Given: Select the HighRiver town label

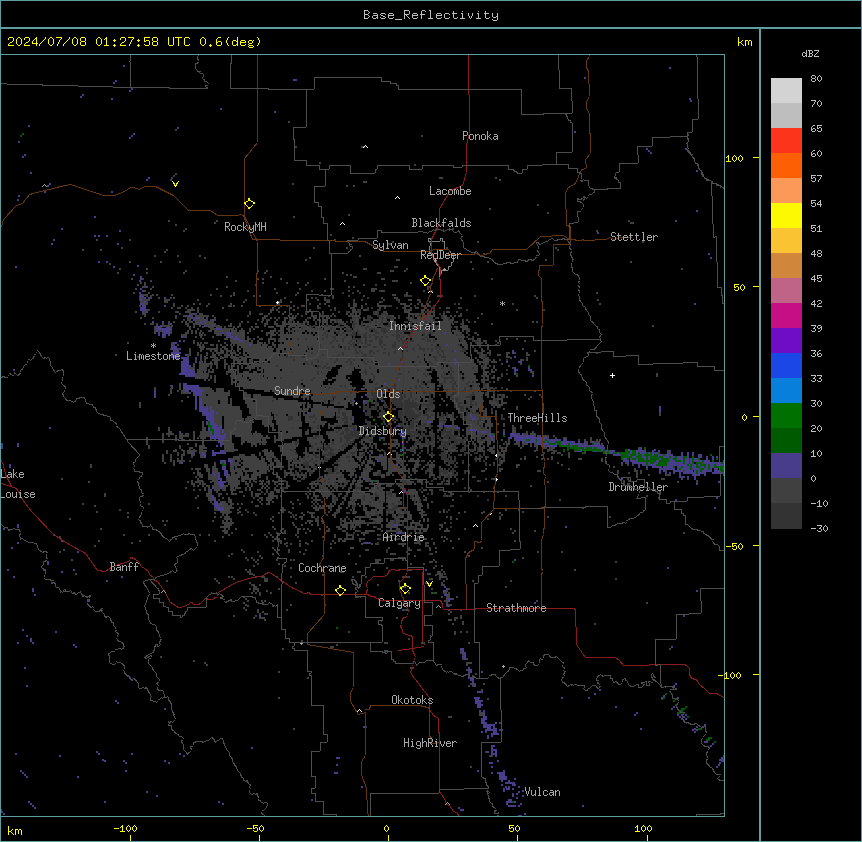Looking at the screenshot, I should pos(430,743).
